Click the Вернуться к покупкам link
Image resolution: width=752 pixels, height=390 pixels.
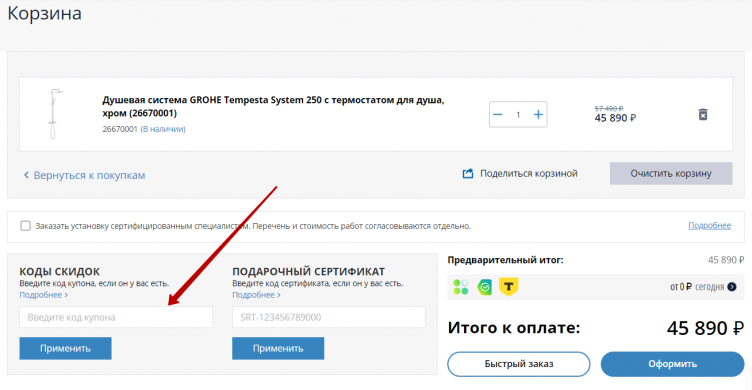(x=84, y=175)
